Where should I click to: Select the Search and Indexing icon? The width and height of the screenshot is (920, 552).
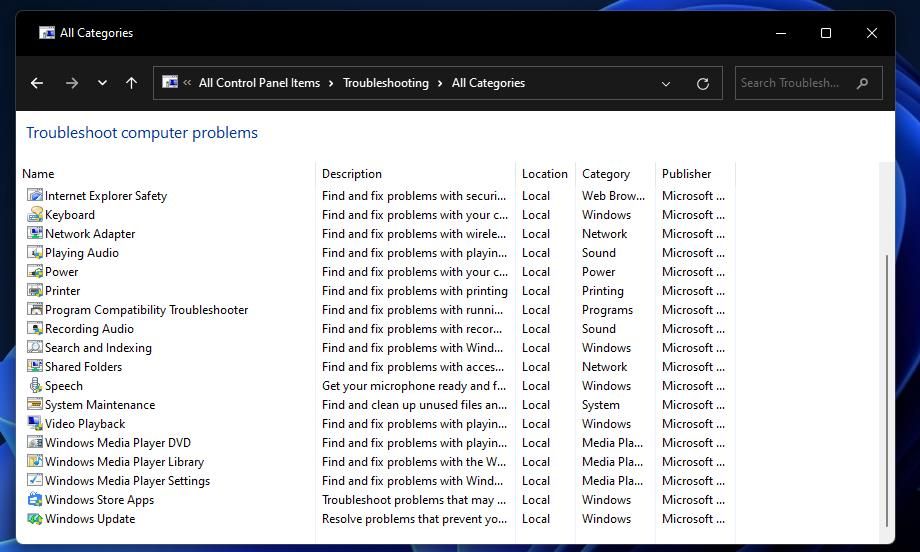35,348
